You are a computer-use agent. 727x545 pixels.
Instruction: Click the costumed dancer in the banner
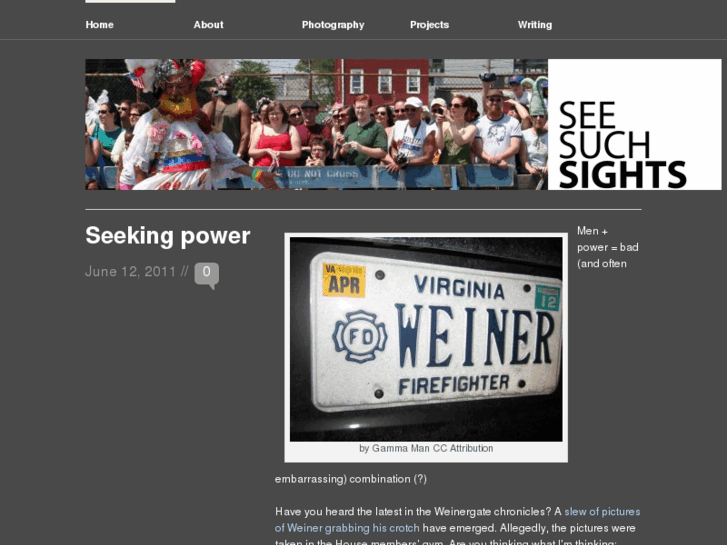(x=179, y=124)
